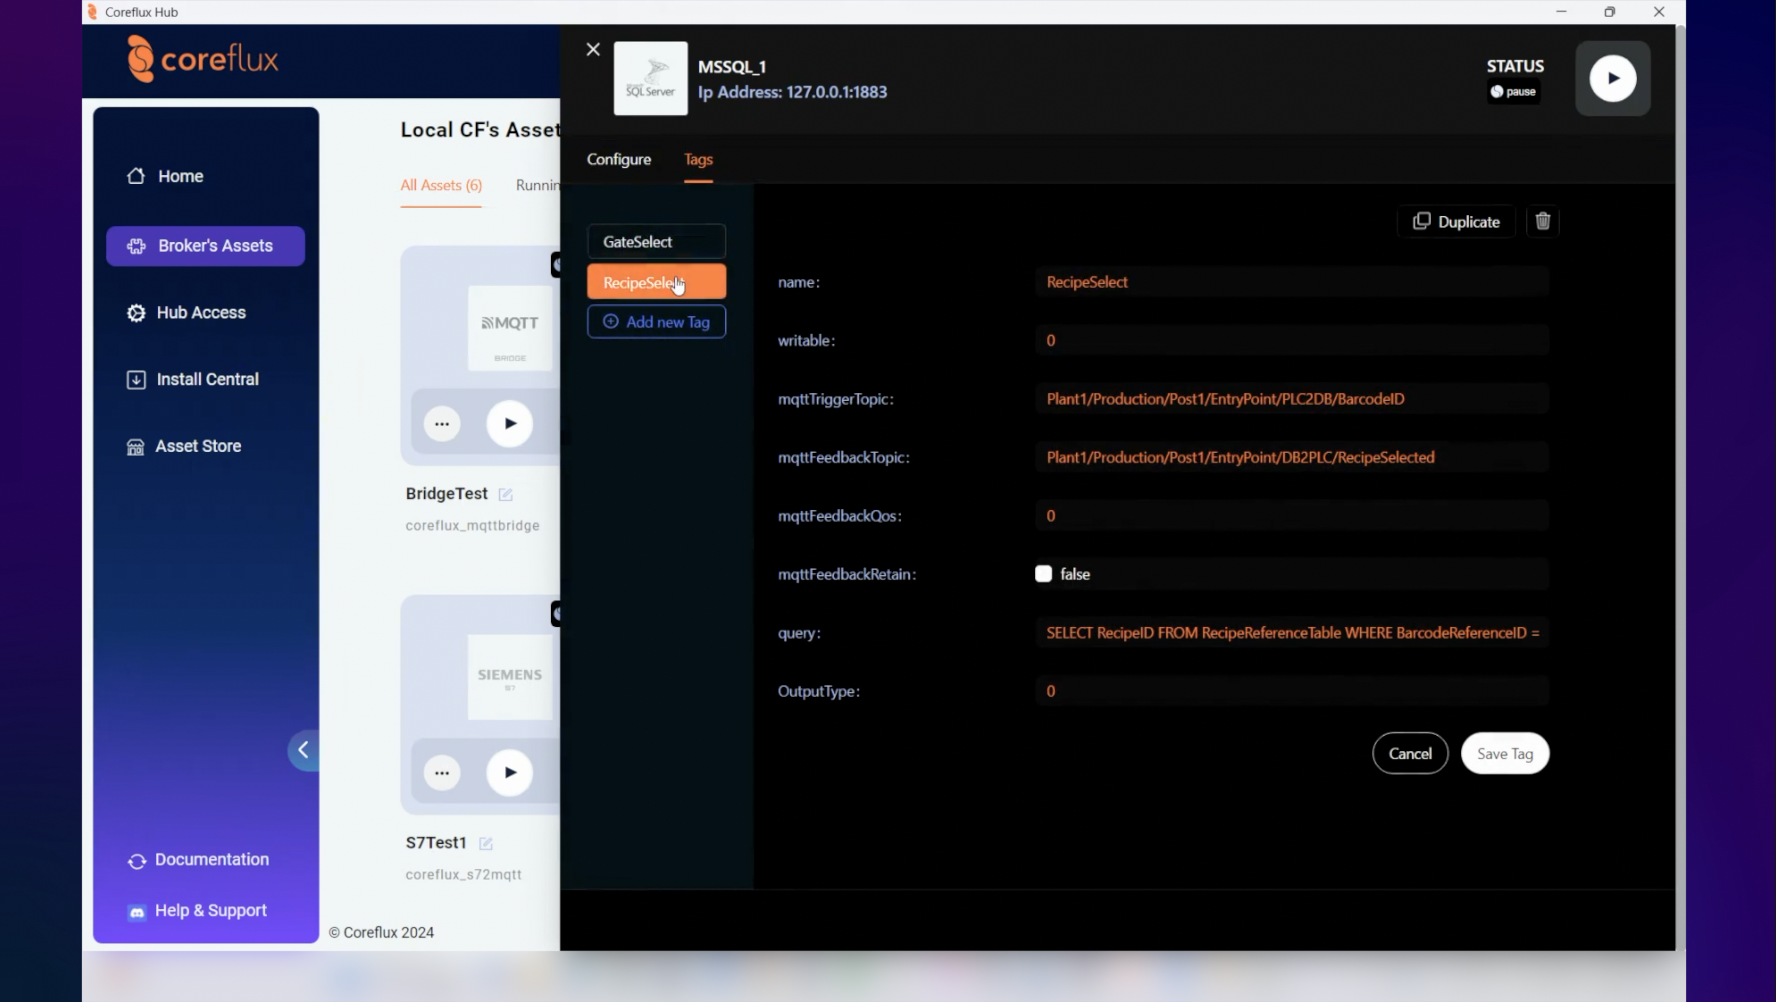Close the MSSQL_1 panel with X

[x=593, y=49]
